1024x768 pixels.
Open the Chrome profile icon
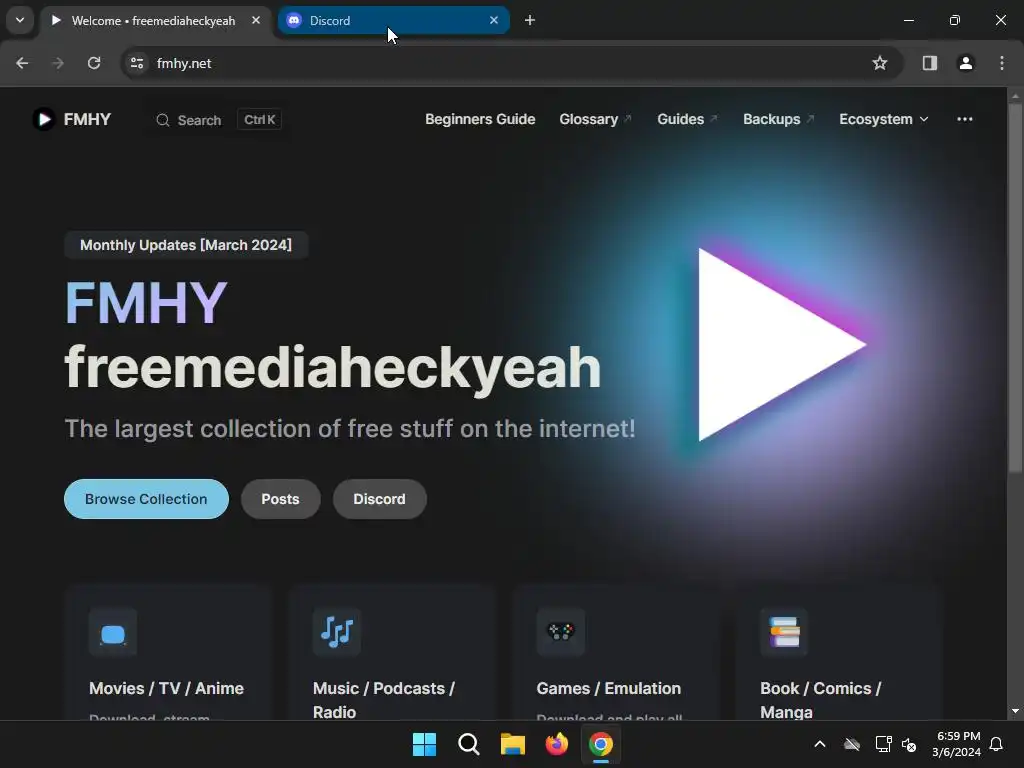(x=966, y=63)
